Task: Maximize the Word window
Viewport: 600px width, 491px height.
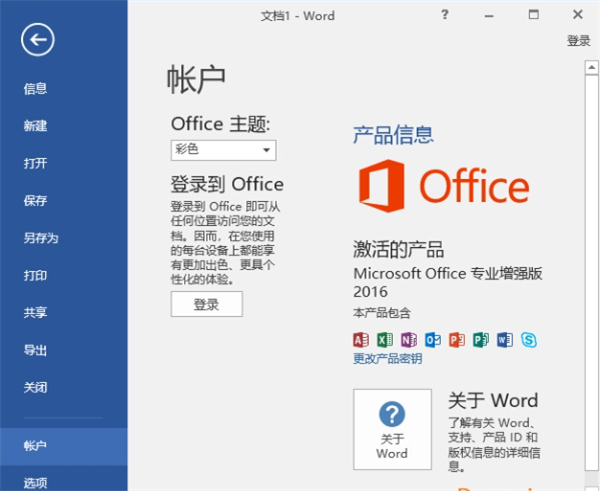Action: 533,15
